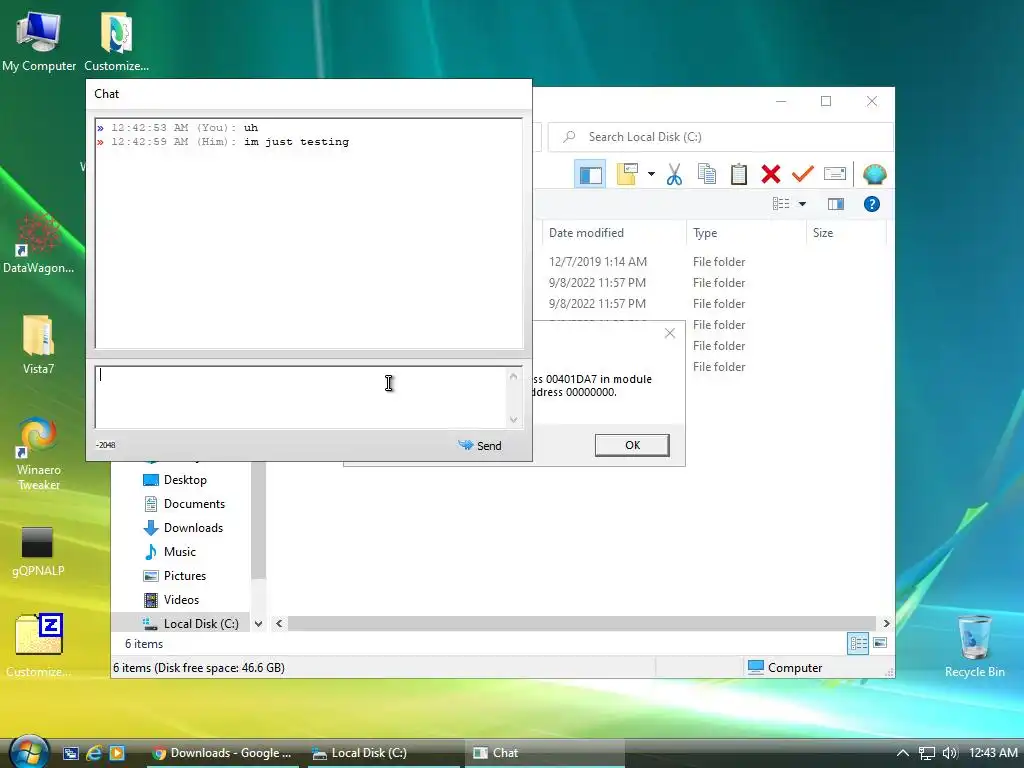Select the gQPNALP desktop icon
The width and height of the screenshot is (1024, 768).
tap(38, 551)
